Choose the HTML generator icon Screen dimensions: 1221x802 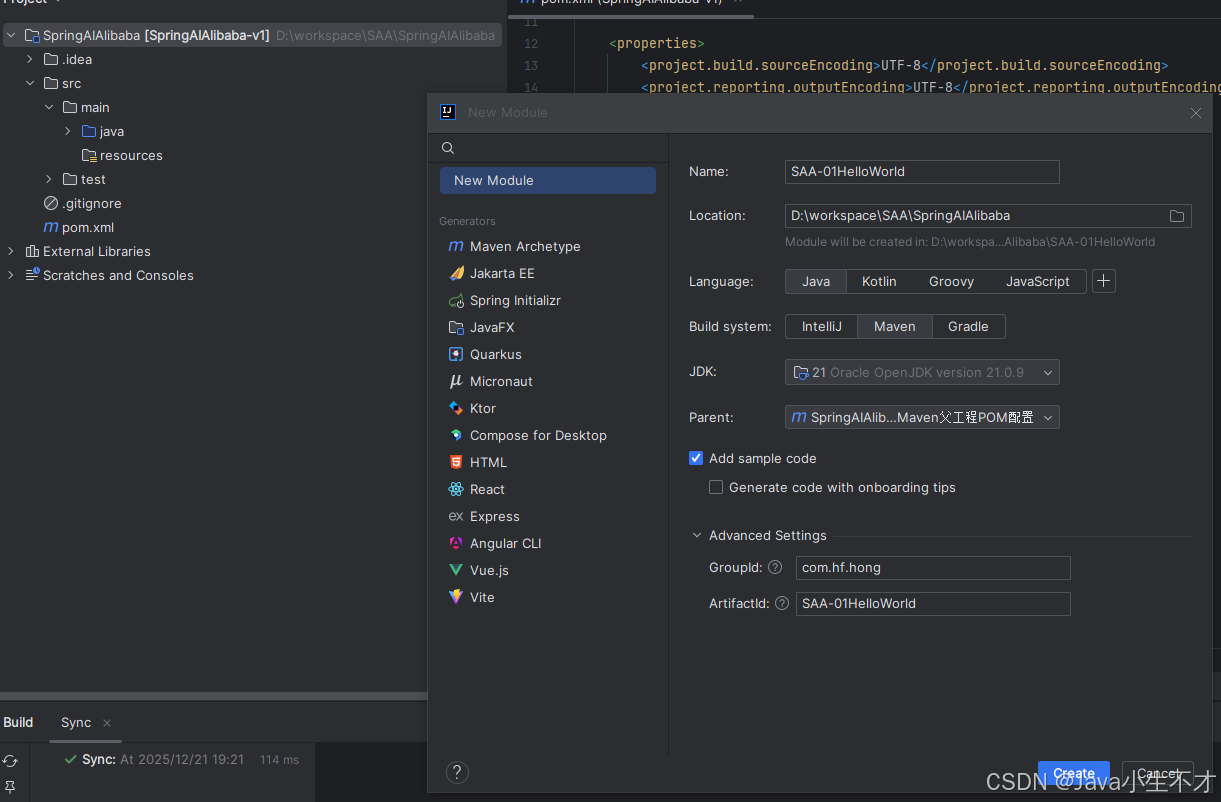pos(456,462)
